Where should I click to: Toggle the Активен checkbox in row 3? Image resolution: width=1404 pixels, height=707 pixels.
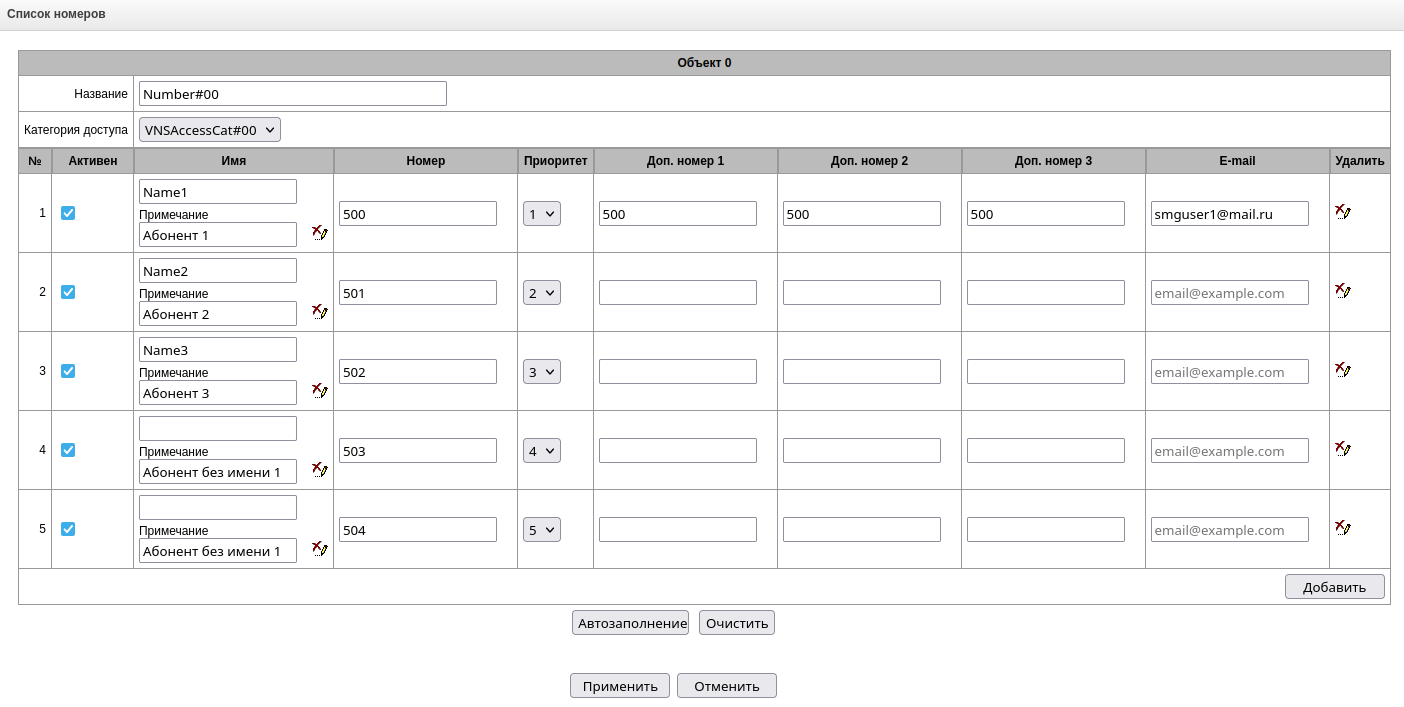(x=68, y=371)
